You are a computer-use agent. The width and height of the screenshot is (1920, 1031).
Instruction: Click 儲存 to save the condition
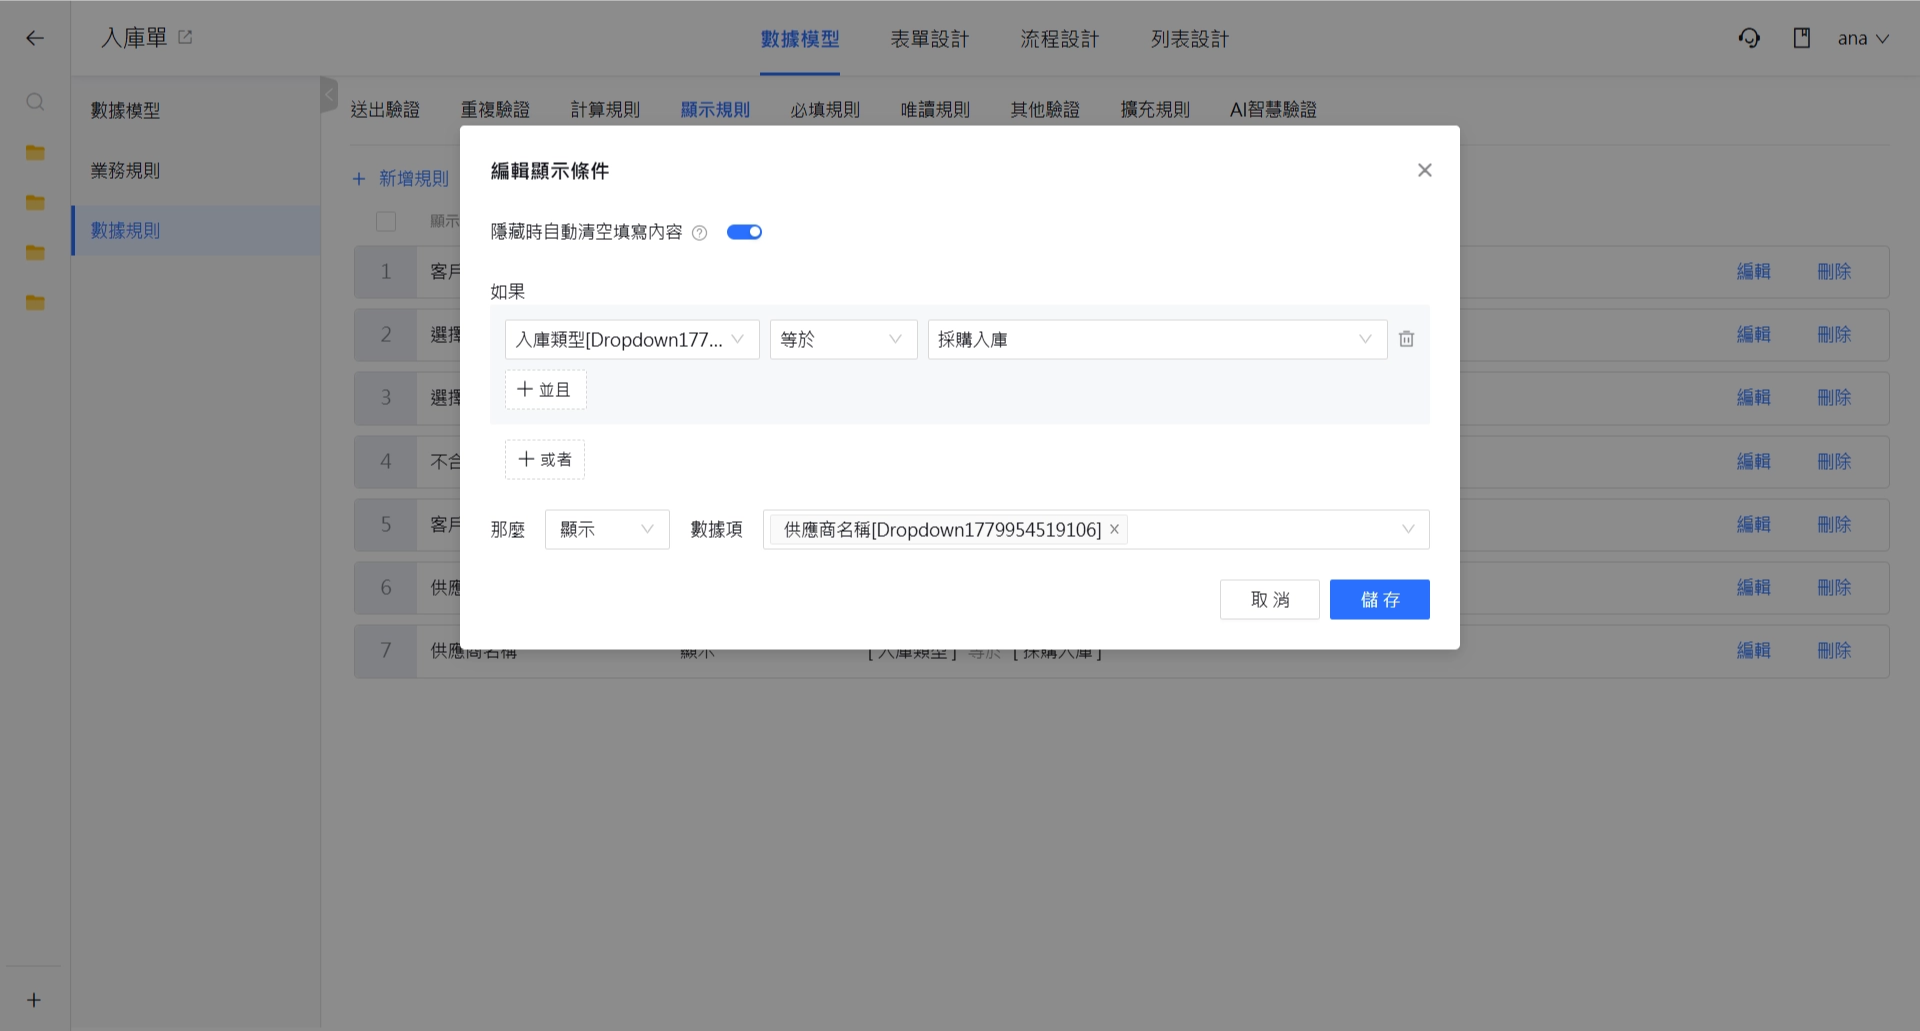point(1380,599)
